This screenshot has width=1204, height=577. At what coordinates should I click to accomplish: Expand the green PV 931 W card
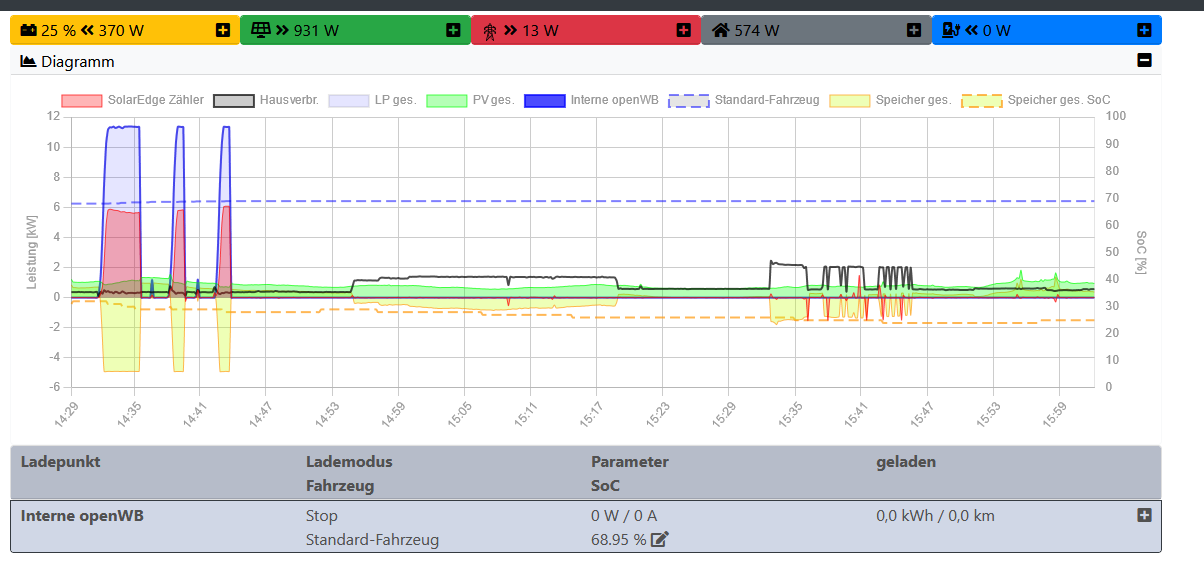point(453,31)
